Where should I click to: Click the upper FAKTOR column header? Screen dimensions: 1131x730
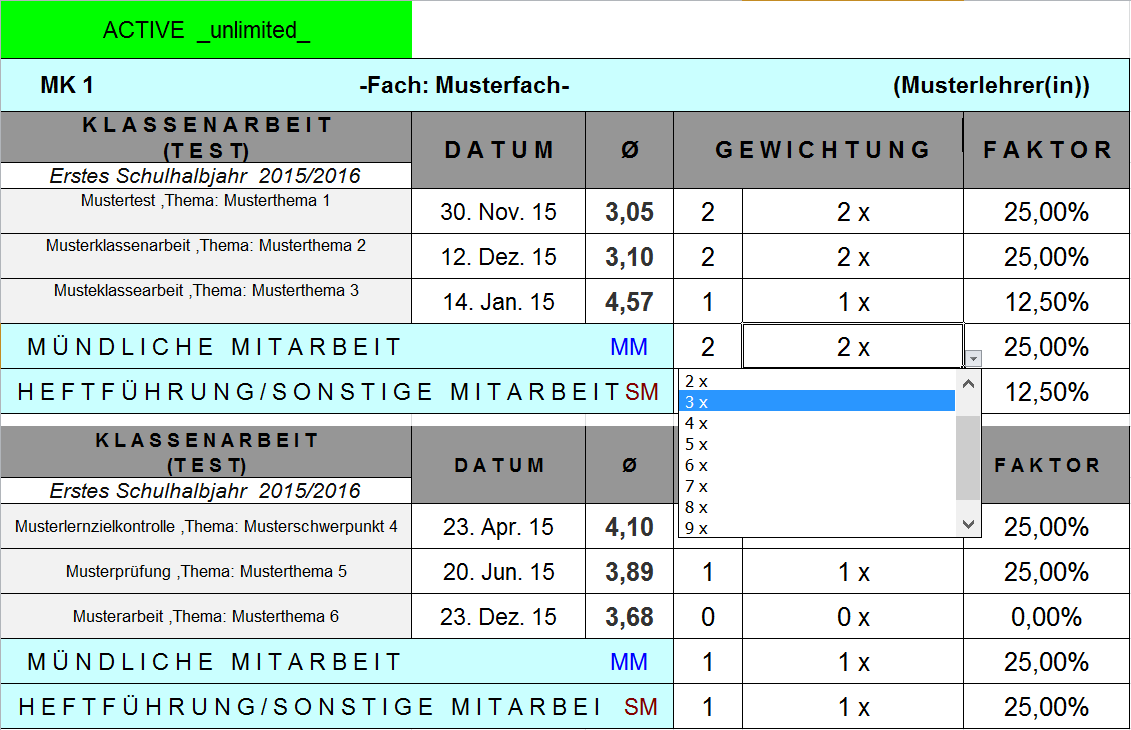(x=1046, y=150)
